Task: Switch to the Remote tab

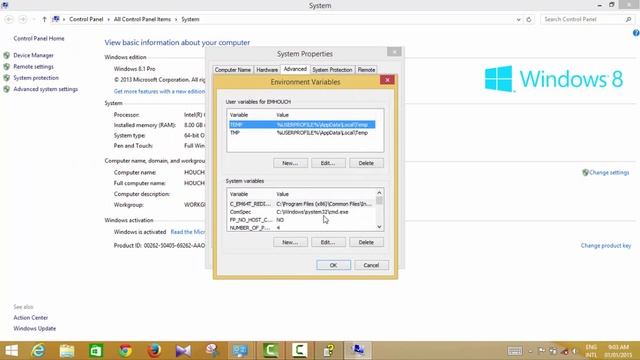Action: (366, 70)
